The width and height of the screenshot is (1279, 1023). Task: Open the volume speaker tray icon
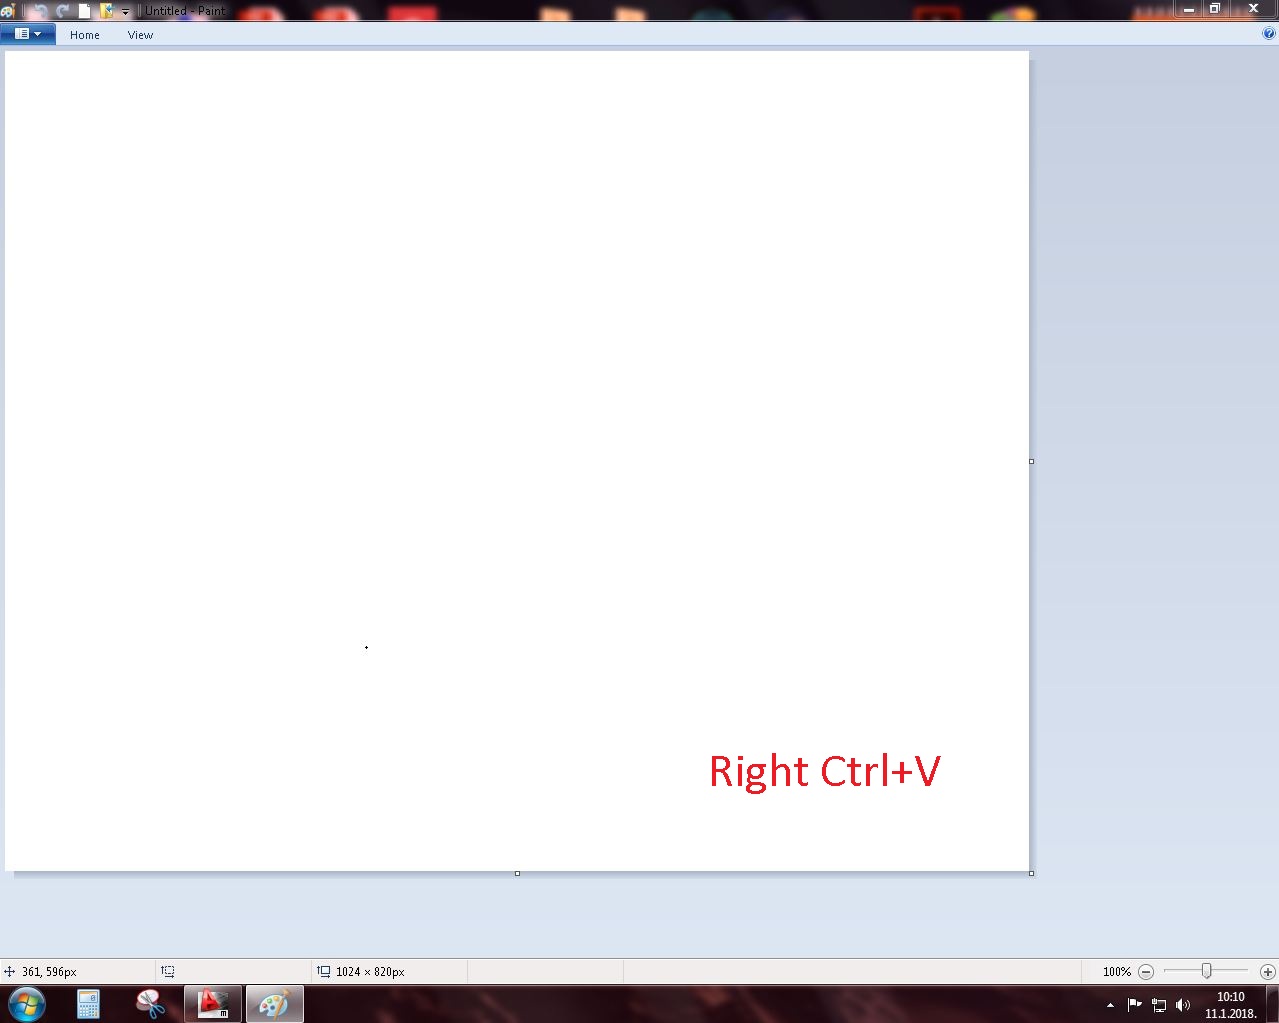click(x=1183, y=1005)
